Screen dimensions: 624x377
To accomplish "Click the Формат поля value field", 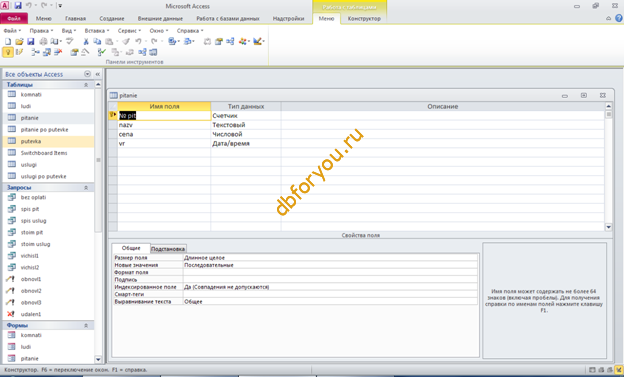I will coord(330,272).
